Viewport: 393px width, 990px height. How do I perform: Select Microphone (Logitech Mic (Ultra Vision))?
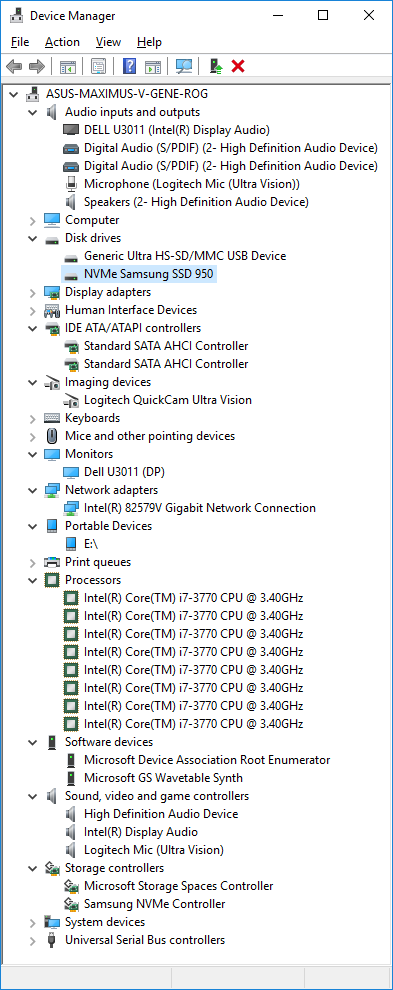tap(192, 184)
